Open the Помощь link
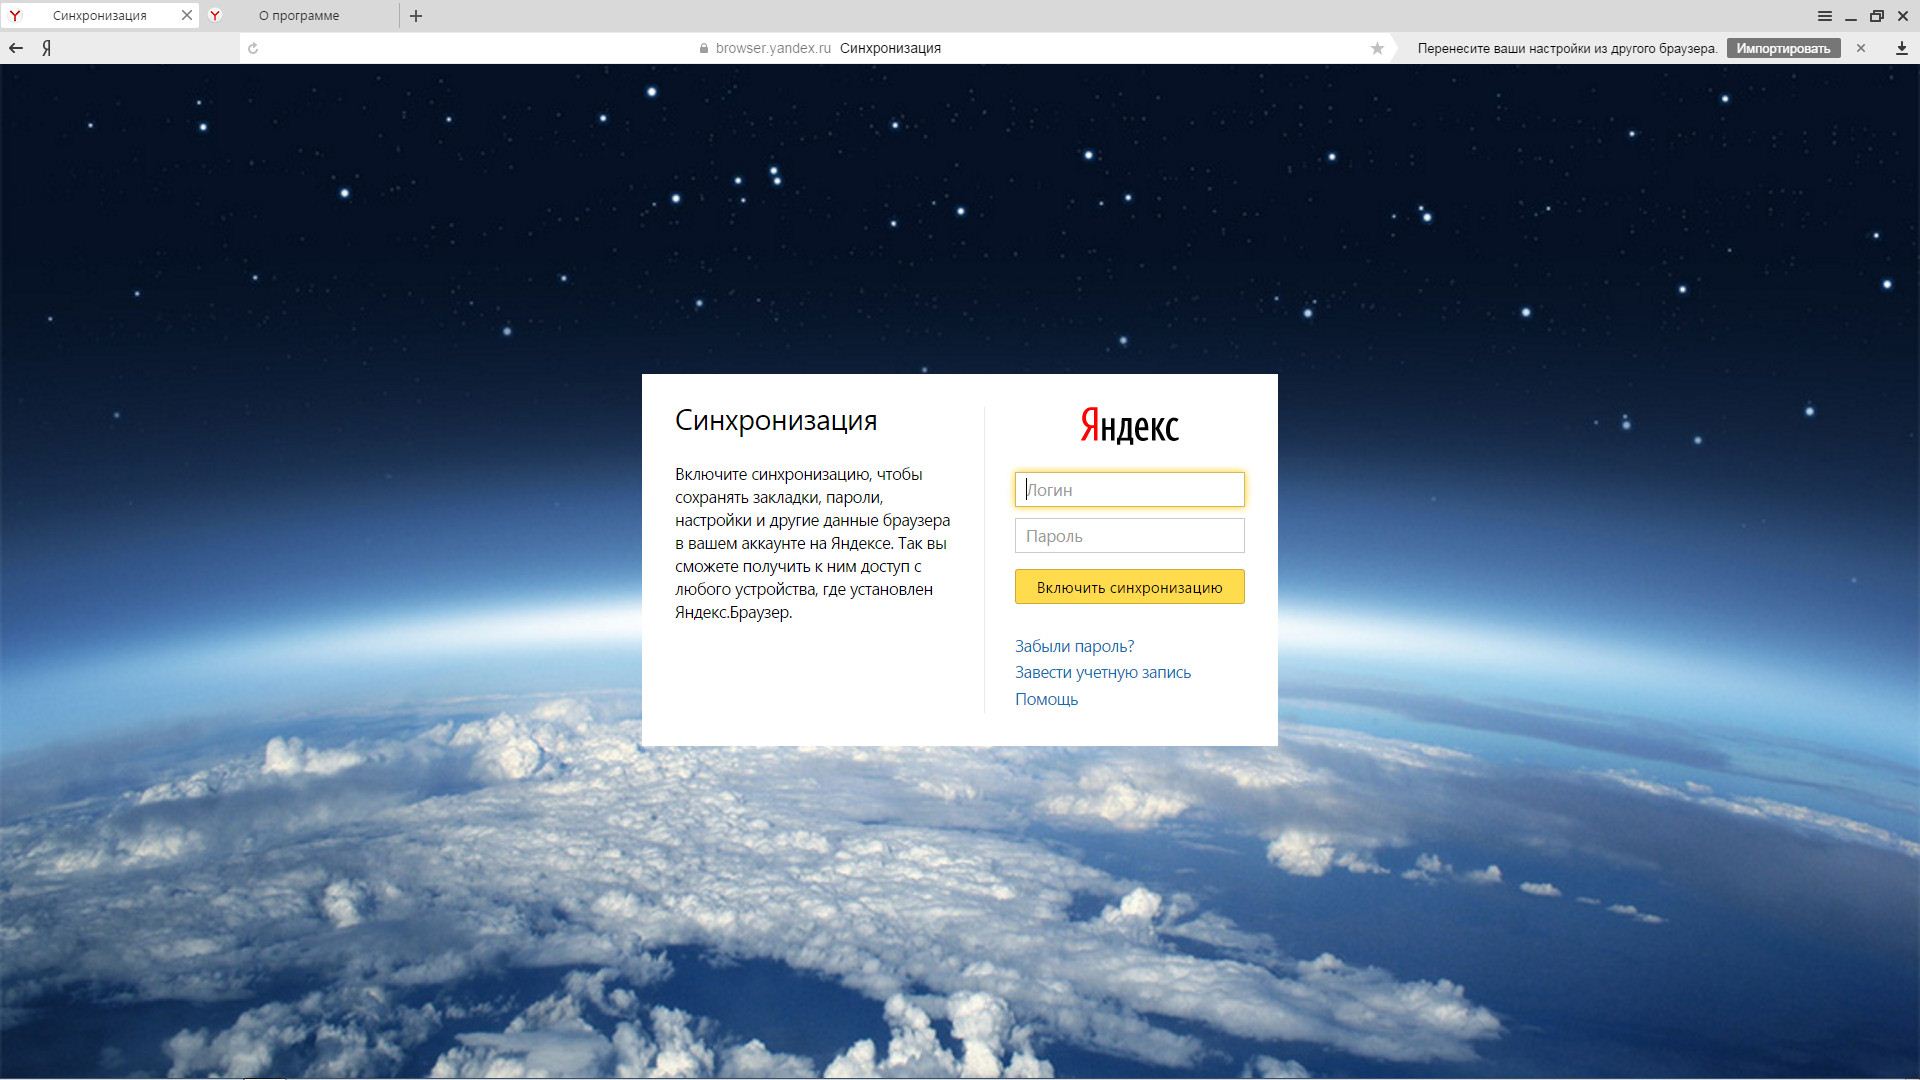 click(1046, 699)
